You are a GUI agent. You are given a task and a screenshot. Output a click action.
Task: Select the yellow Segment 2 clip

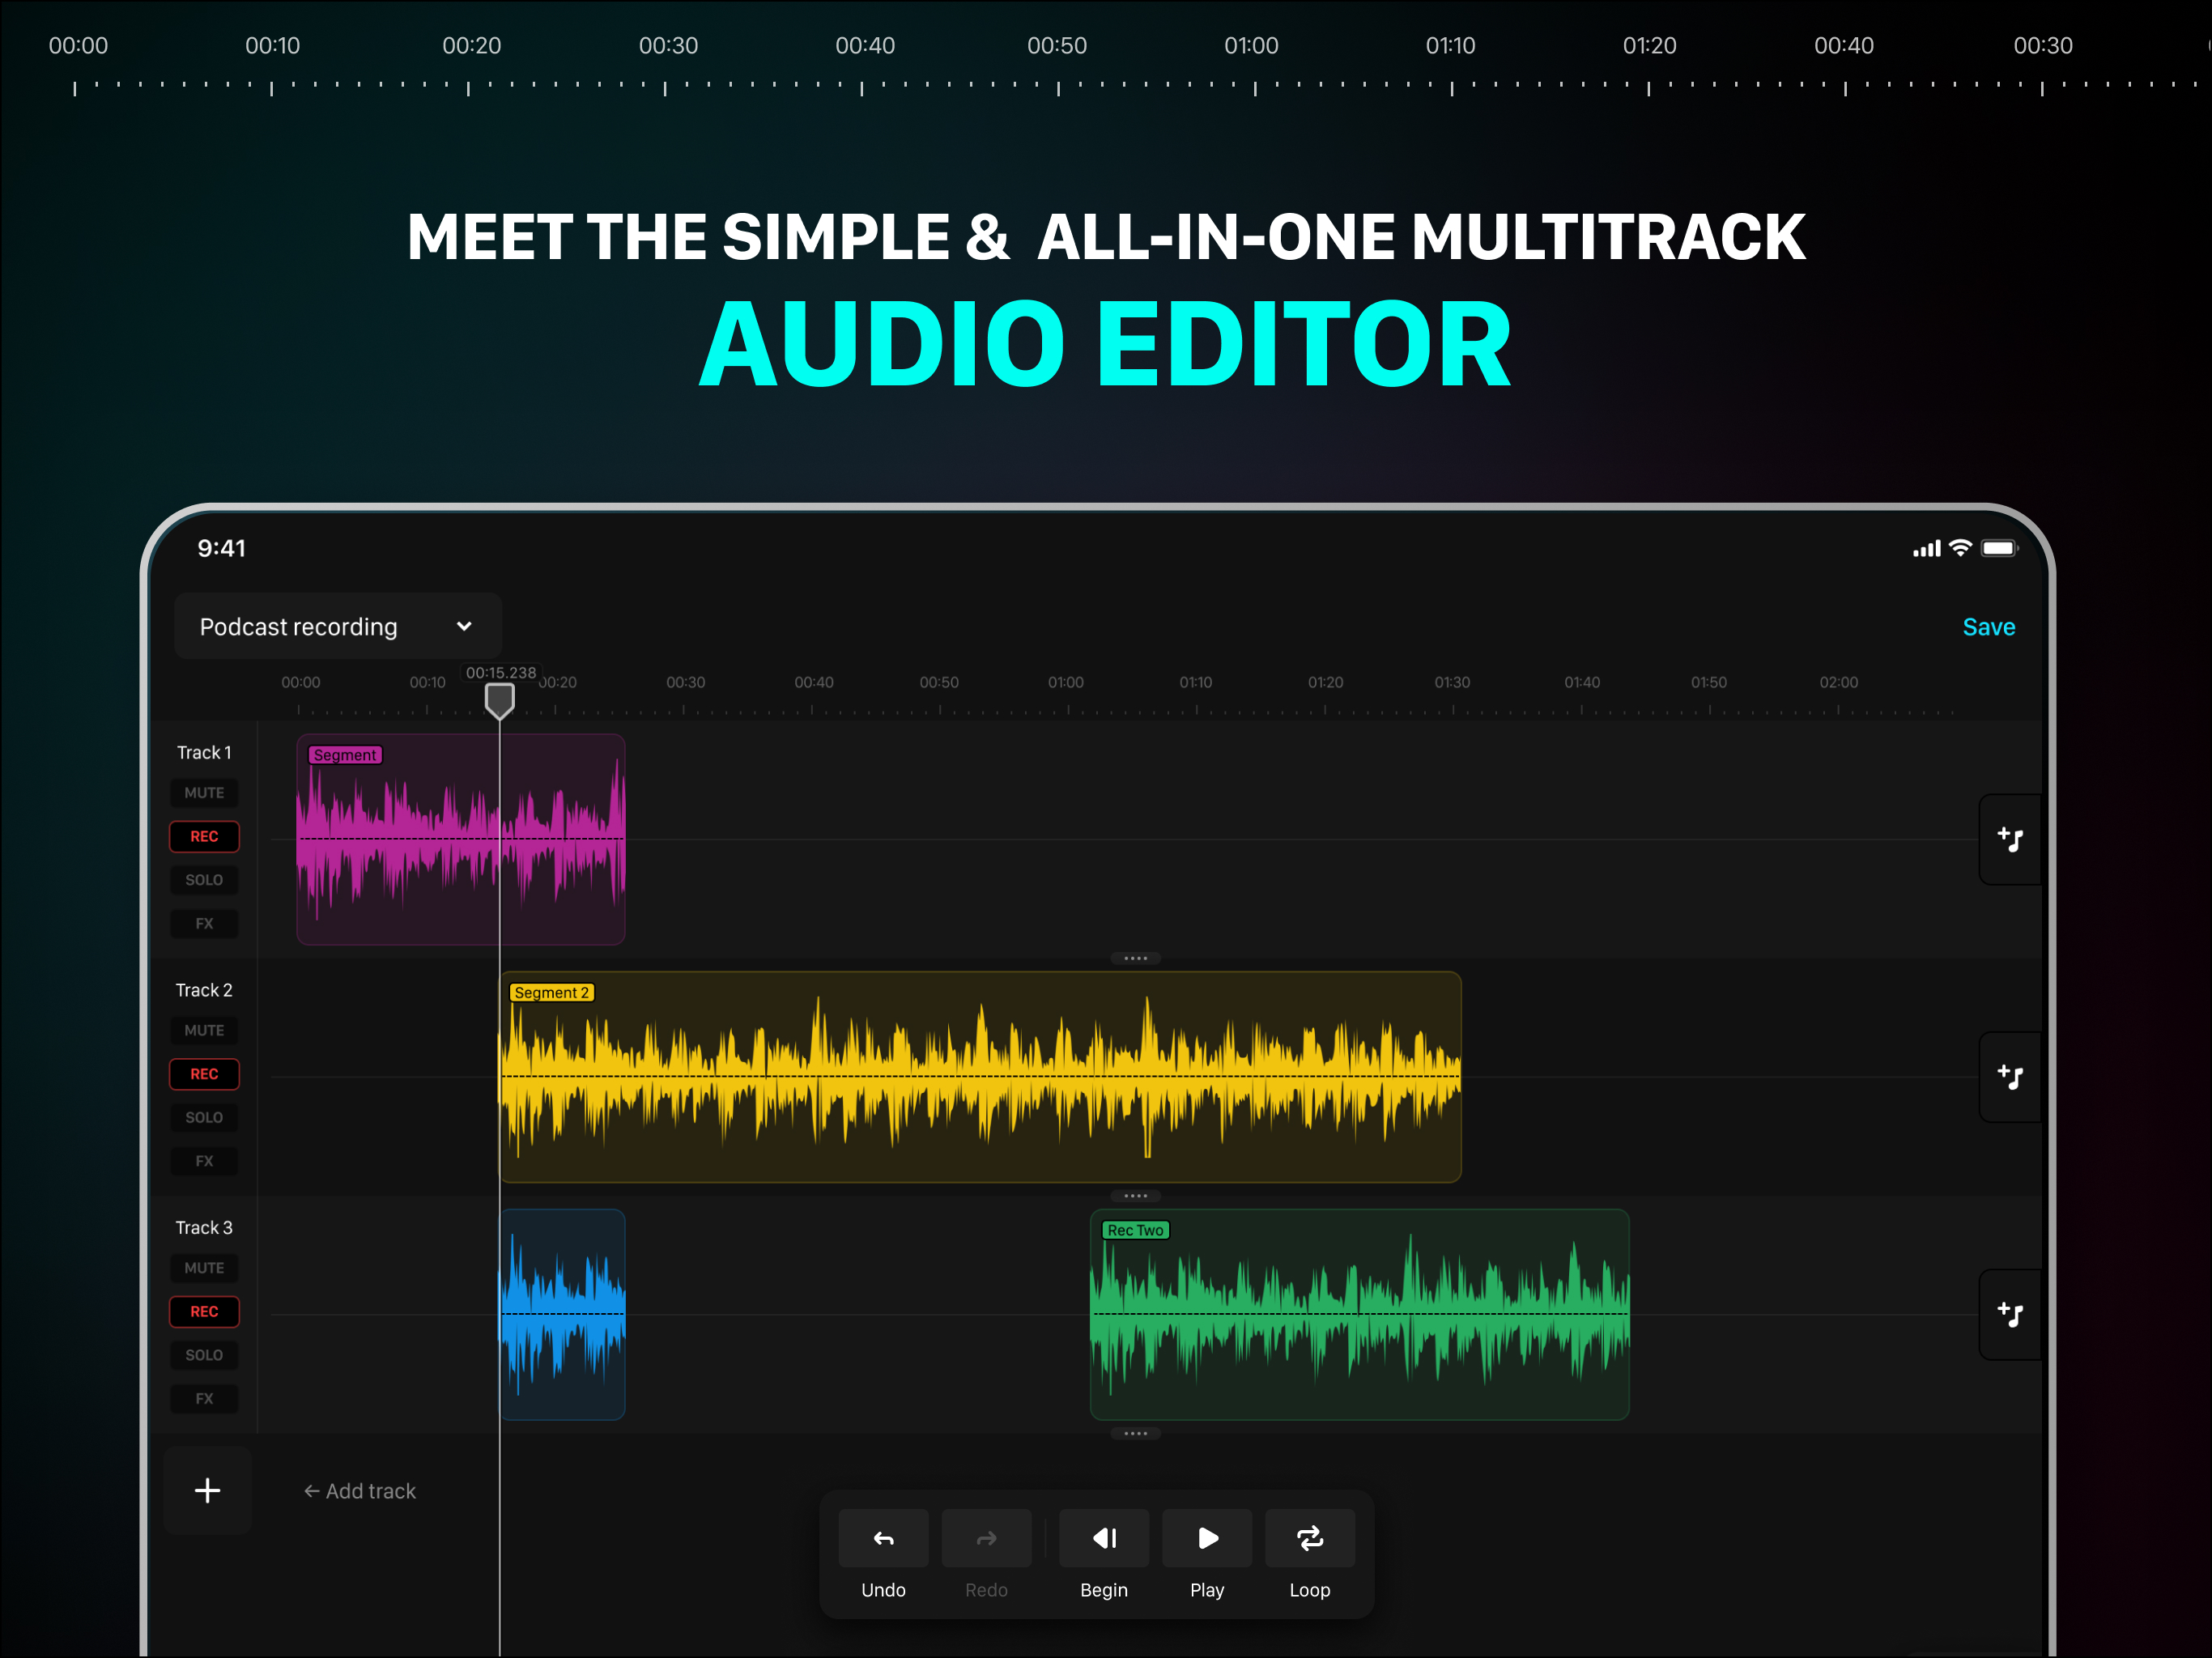tap(980, 1077)
